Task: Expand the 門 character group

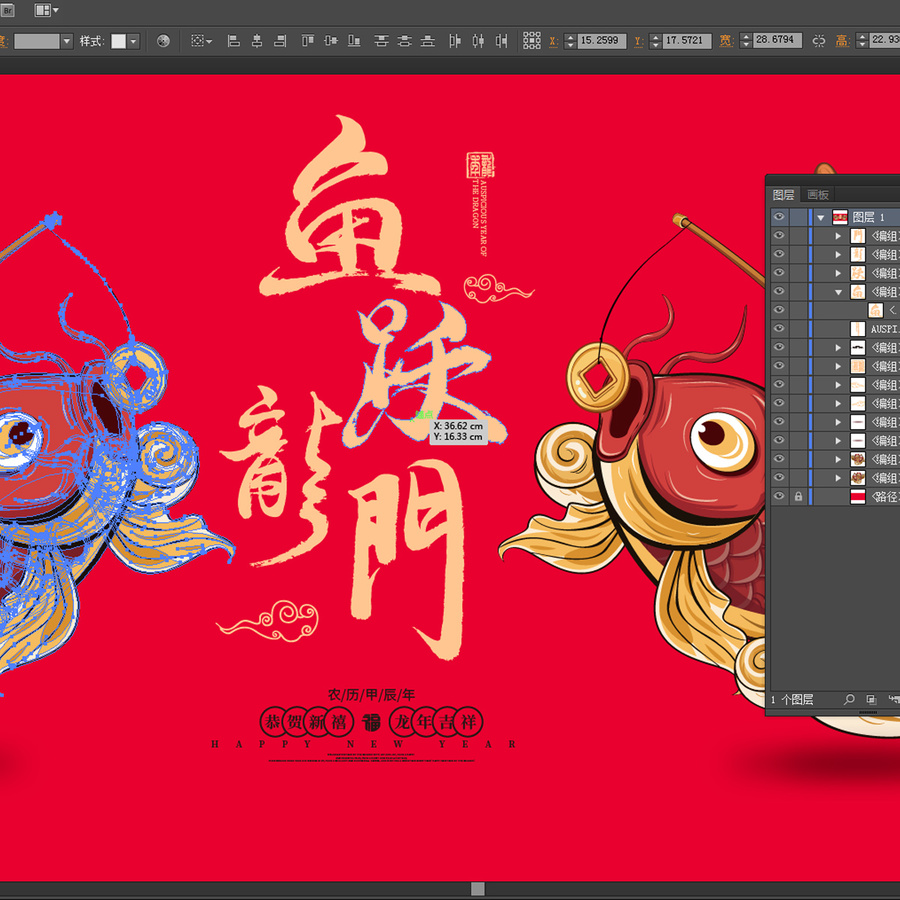Action: pyautogui.click(x=838, y=236)
